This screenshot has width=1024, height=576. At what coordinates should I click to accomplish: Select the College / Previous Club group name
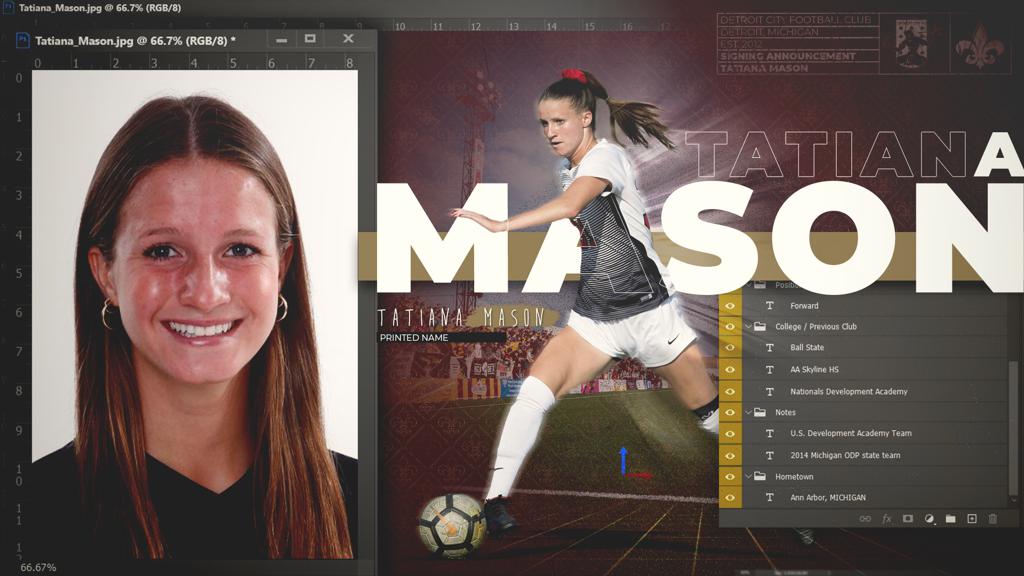816,327
